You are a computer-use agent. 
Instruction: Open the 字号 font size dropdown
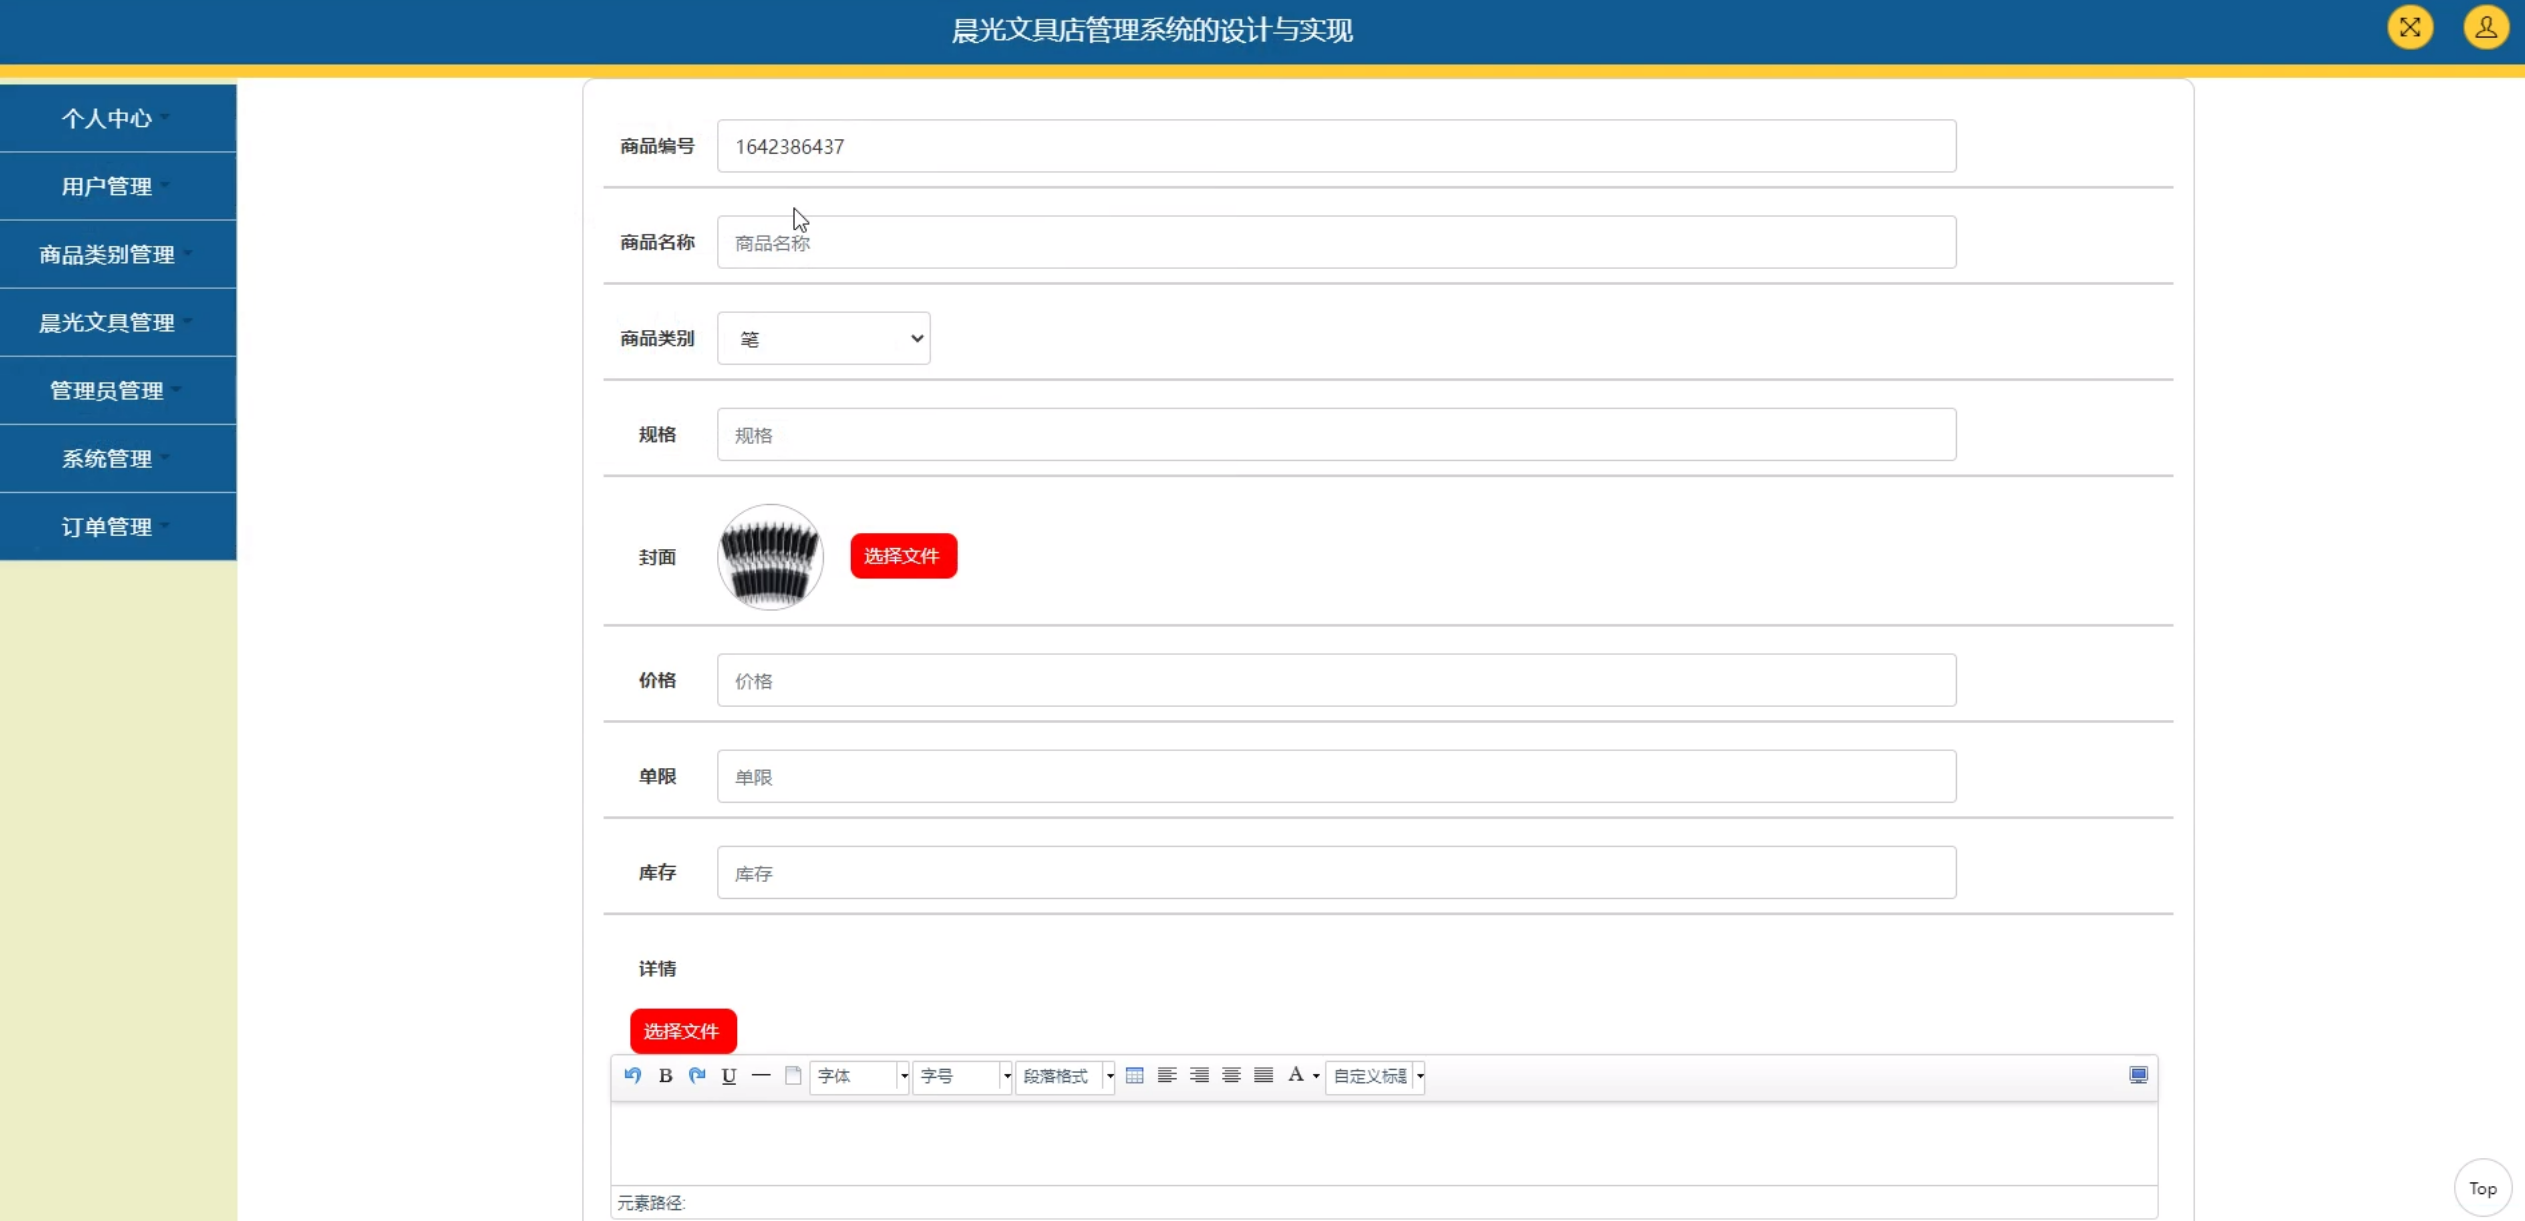pyautogui.click(x=962, y=1076)
